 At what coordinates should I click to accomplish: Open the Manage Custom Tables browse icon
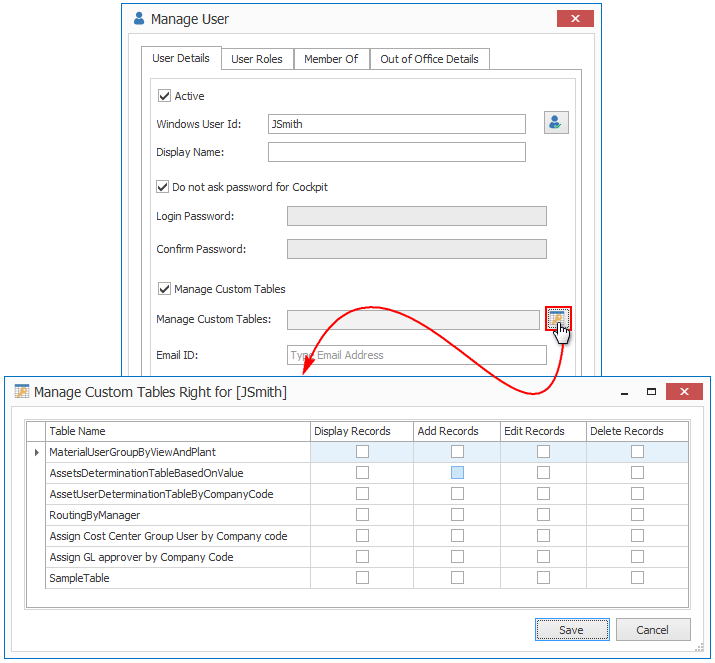pyautogui.click(x=557, y=318)
